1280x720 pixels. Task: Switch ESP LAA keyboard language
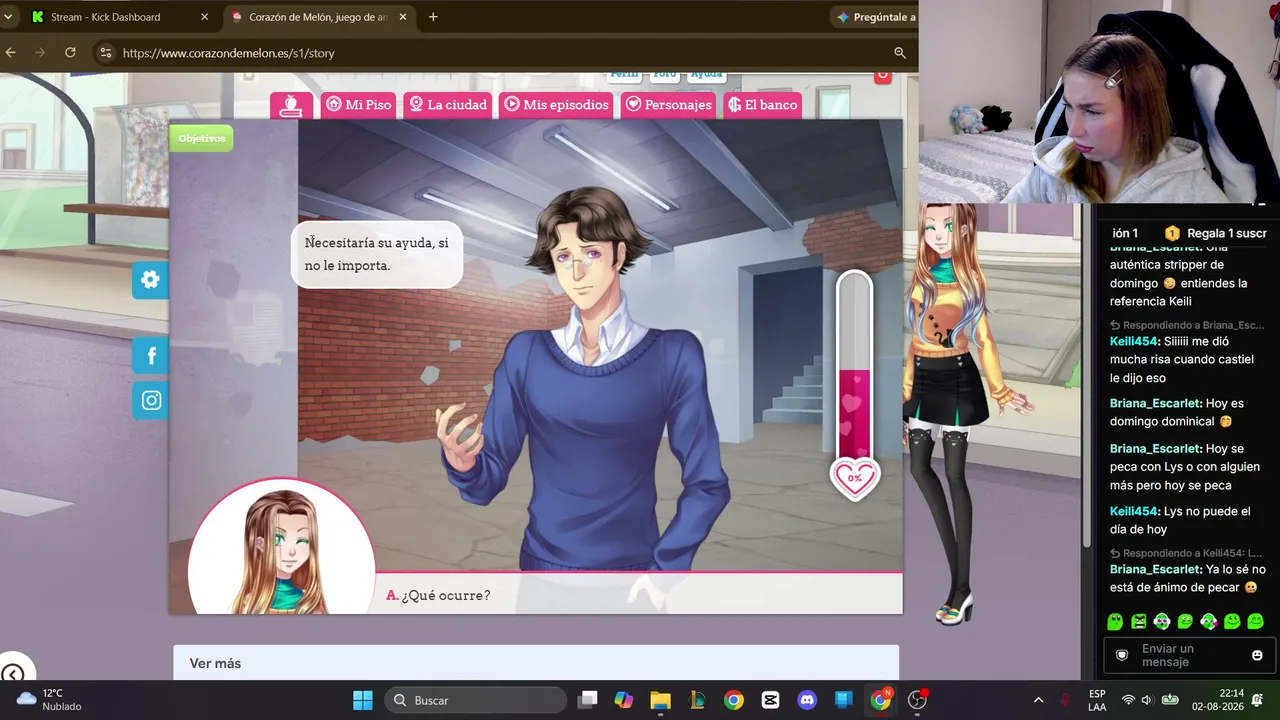[1097, 700]
